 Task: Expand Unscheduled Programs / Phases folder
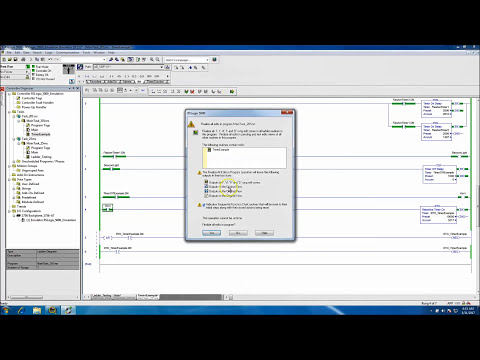[x=14, y=161]
